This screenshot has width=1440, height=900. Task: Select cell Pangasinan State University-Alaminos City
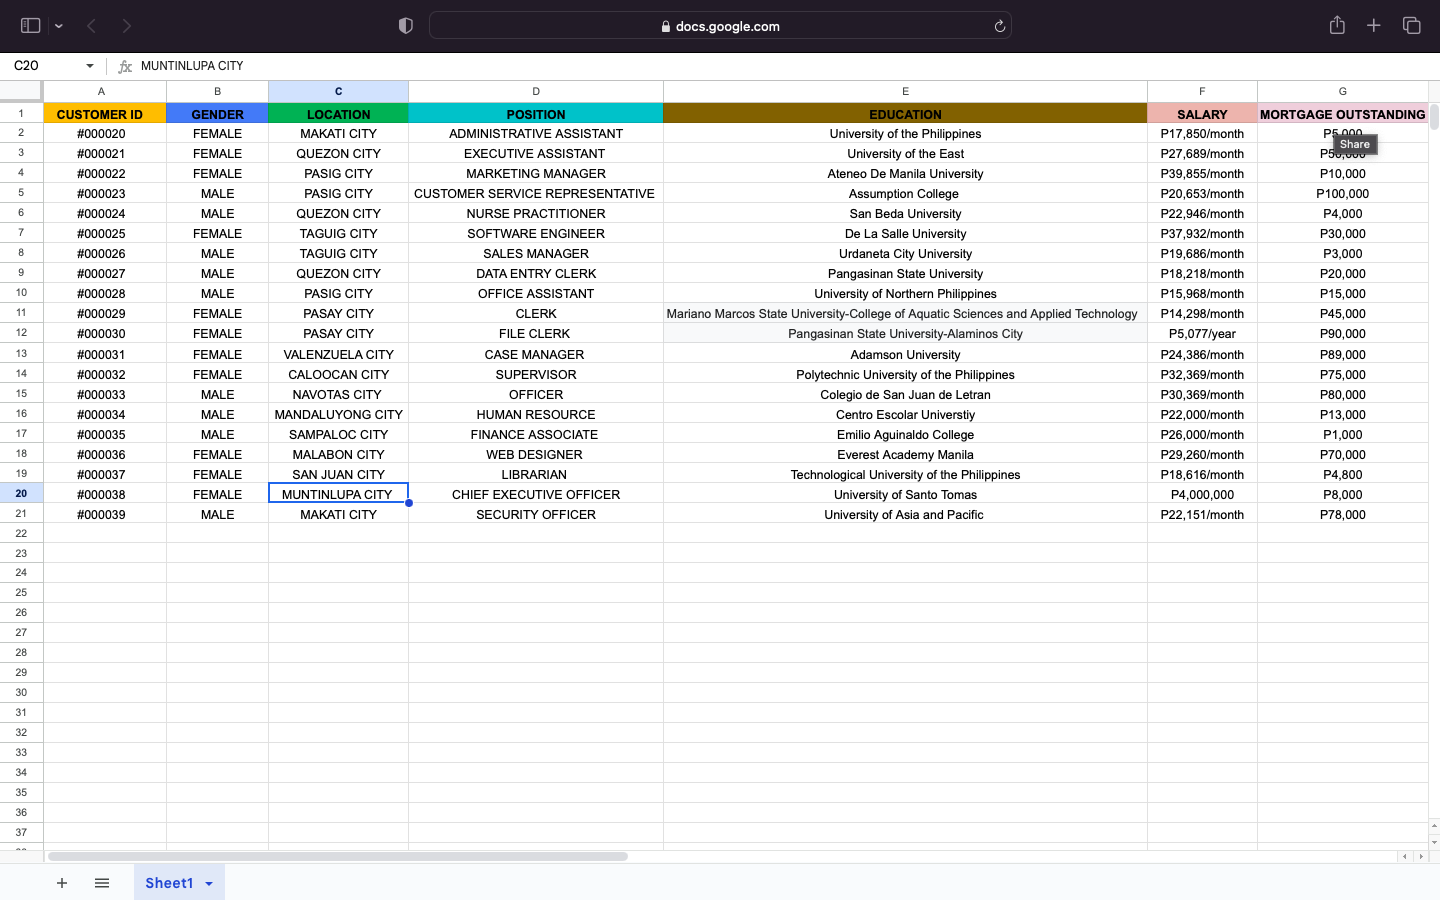(905, 333)
